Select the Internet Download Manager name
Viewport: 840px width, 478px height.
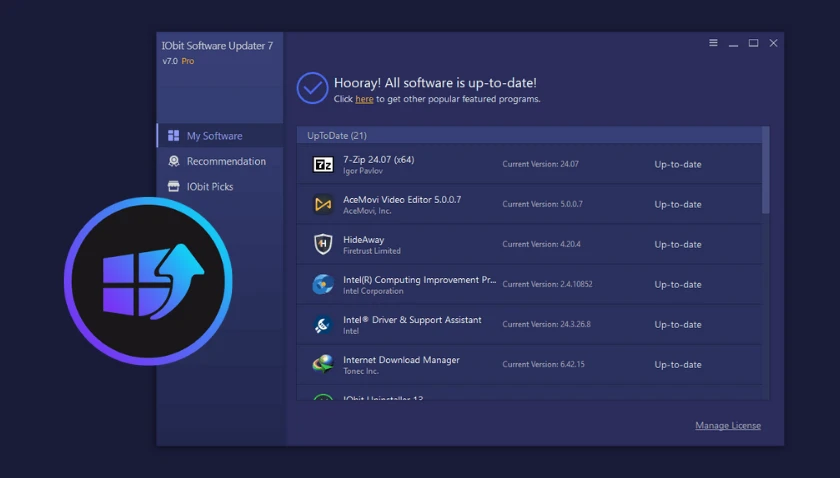point(401,360)
